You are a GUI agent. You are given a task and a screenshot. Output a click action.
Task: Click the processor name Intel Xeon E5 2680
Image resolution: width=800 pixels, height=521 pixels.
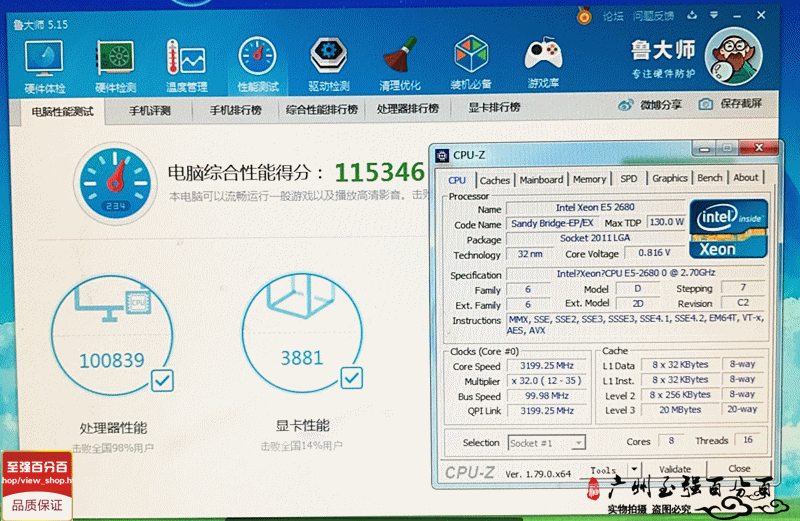click(595, 207)
